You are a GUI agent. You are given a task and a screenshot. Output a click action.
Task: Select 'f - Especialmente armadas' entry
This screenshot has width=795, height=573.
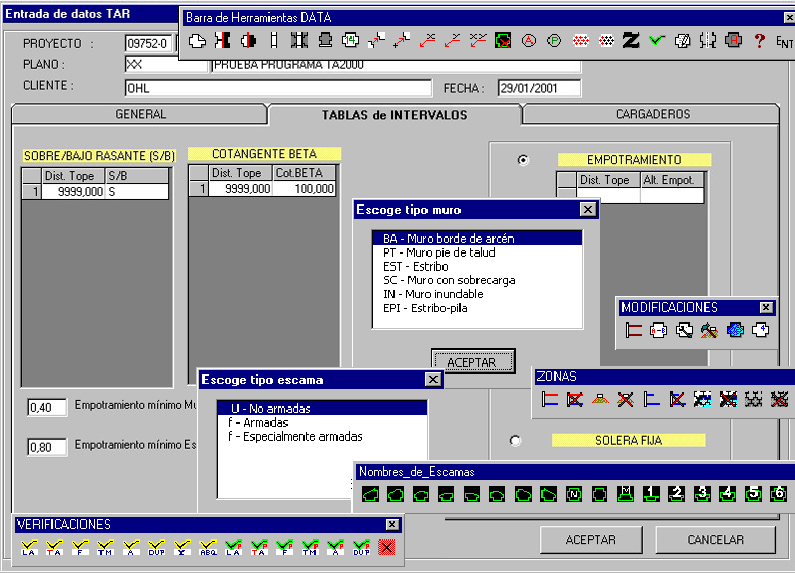322,437
